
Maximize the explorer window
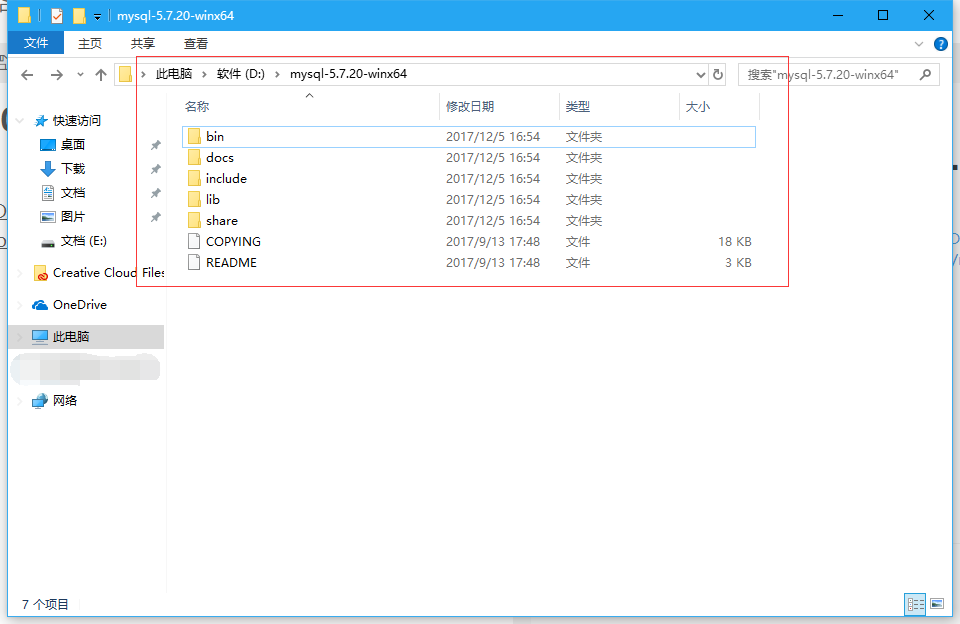[883, 15]
